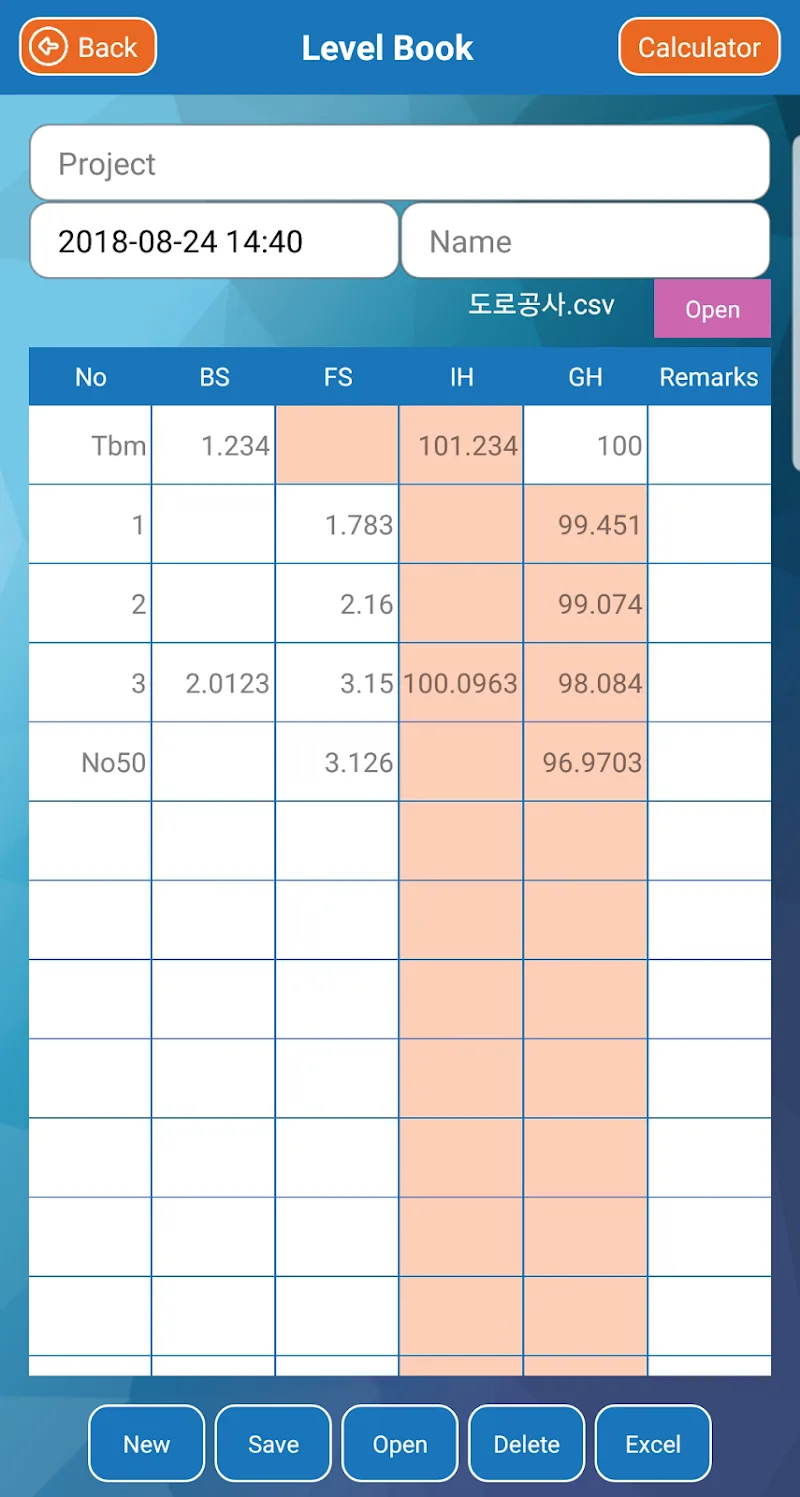
Task: Select the BS cell with 1.234
Action: [x=214, y=445]
